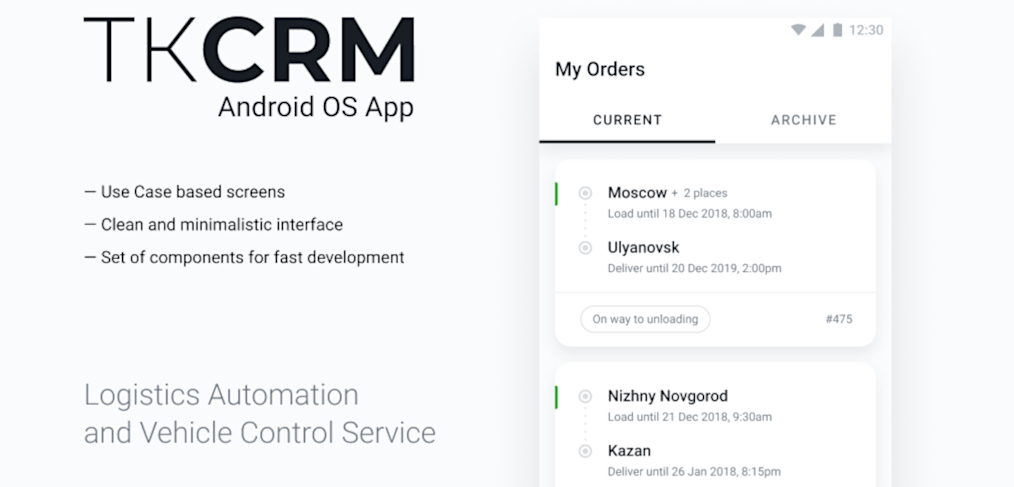The height and width of the screenshot is (487, 1014).
Task: Tap the Wi-Fi status icon
Action: [x=799, y=30]
